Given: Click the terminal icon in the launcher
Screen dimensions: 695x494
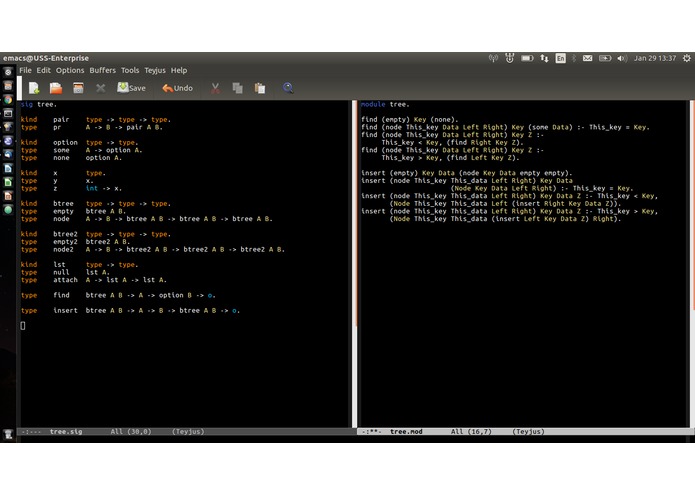Looking at the screenshot, I should (8, 113).
